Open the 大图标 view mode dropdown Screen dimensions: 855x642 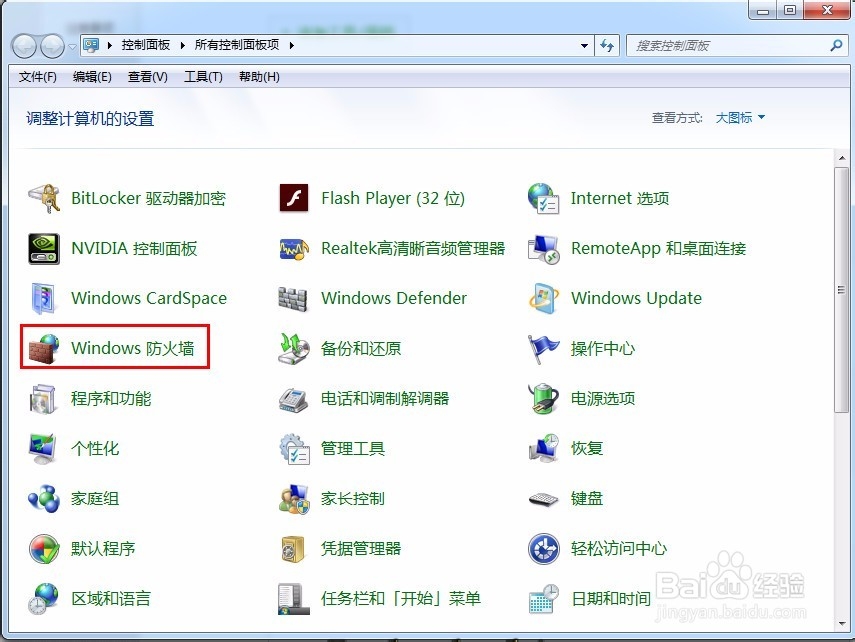(738, 117)
